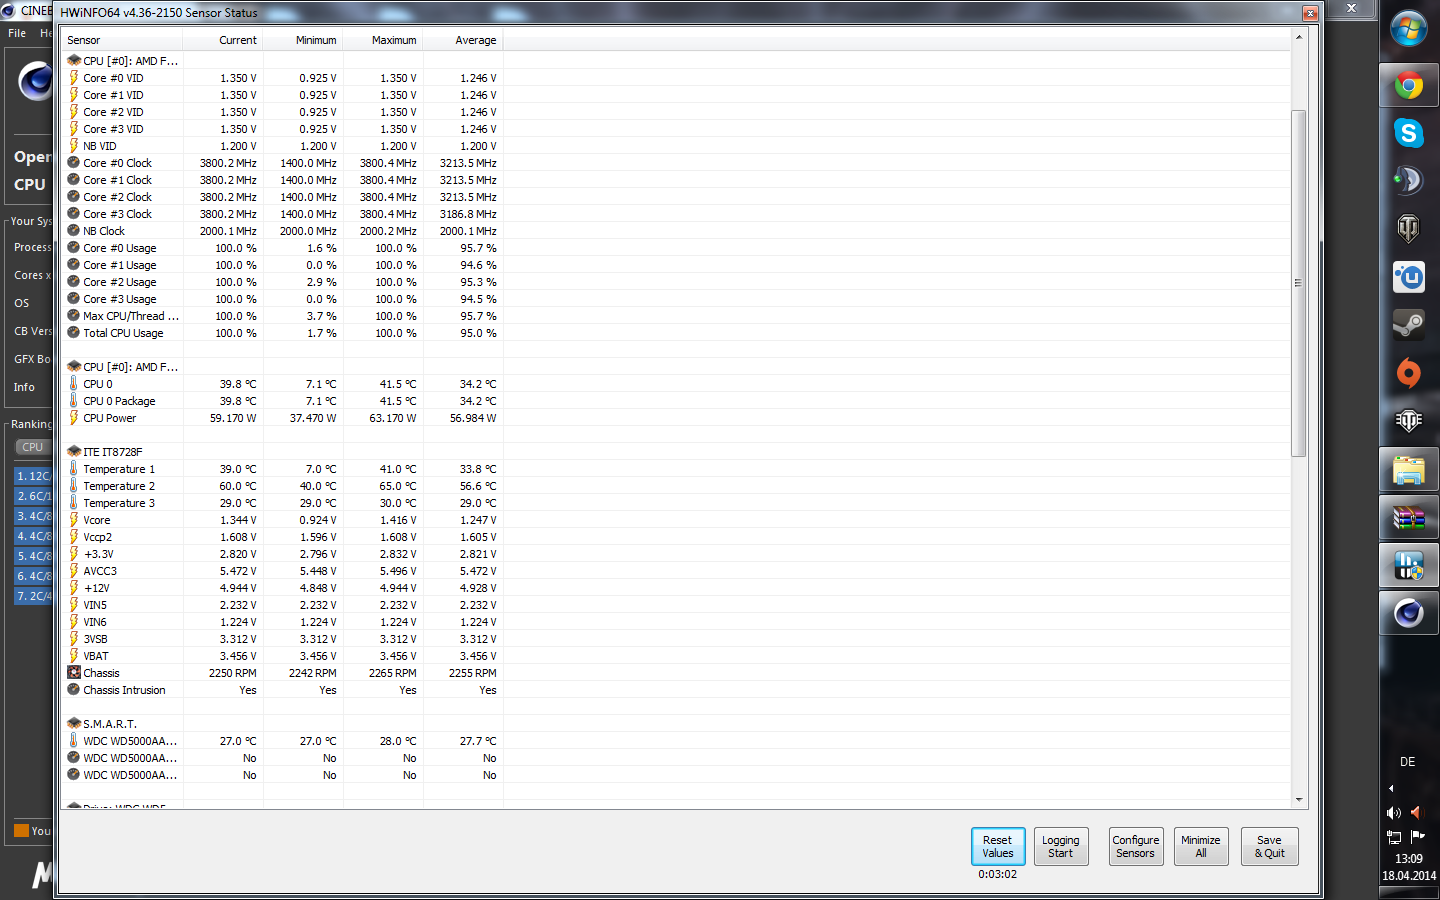Click the volume speaker tray icon

[1393, 813]
